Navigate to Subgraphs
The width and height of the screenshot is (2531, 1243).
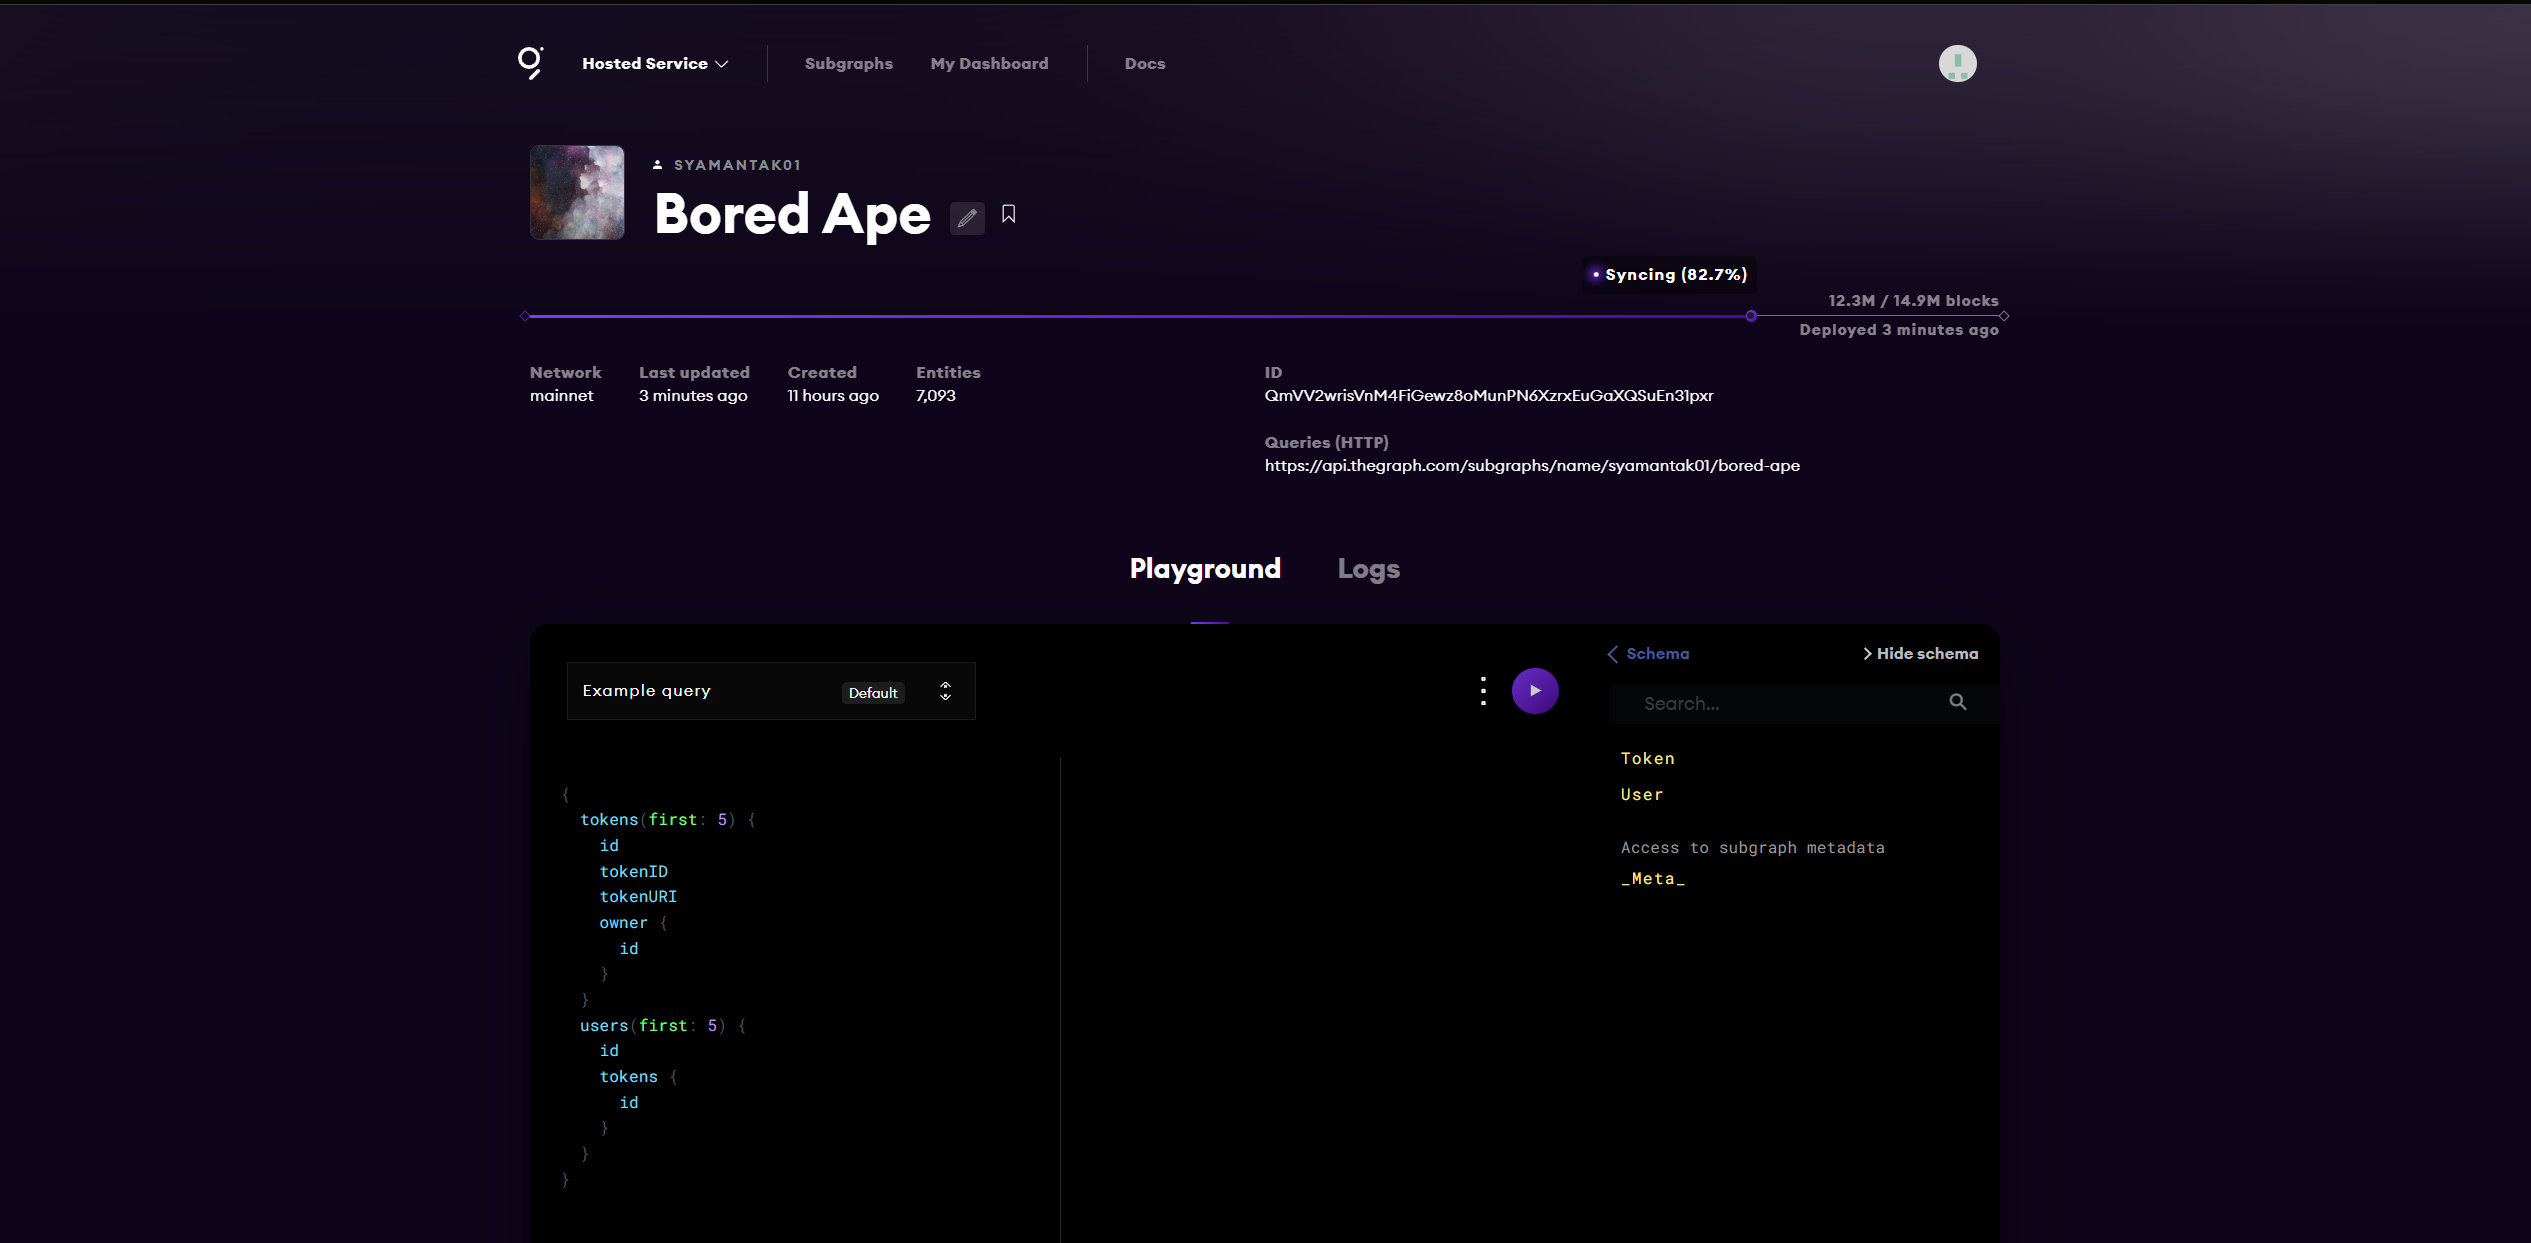pyautogui.click(x=848, y=62)
